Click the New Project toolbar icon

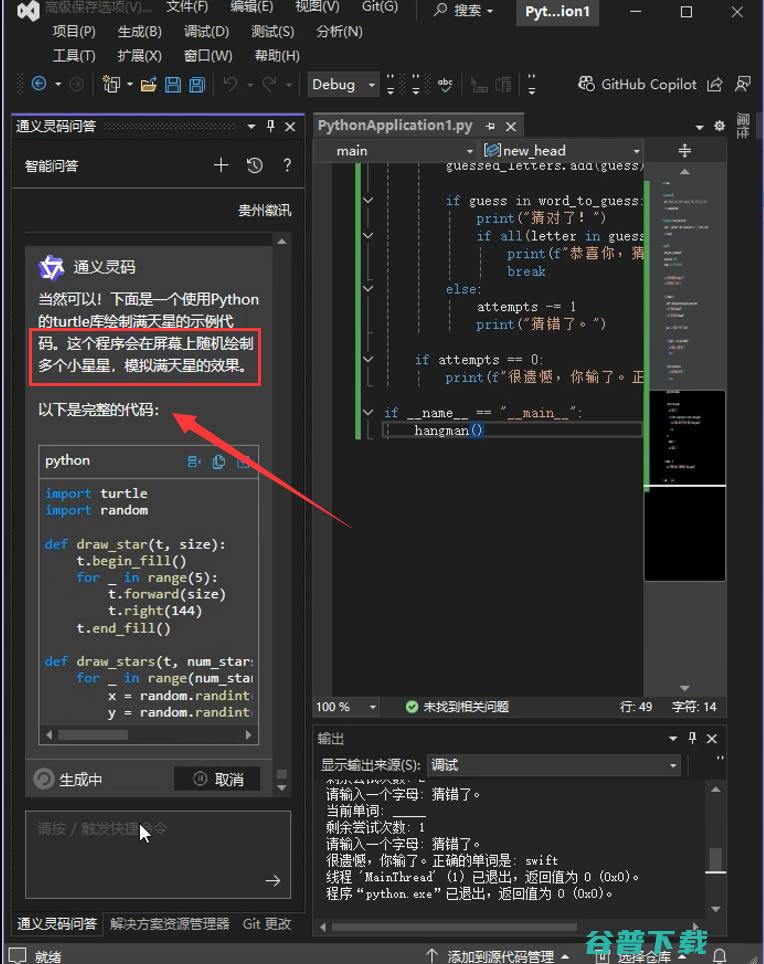(x=111, y=84)
